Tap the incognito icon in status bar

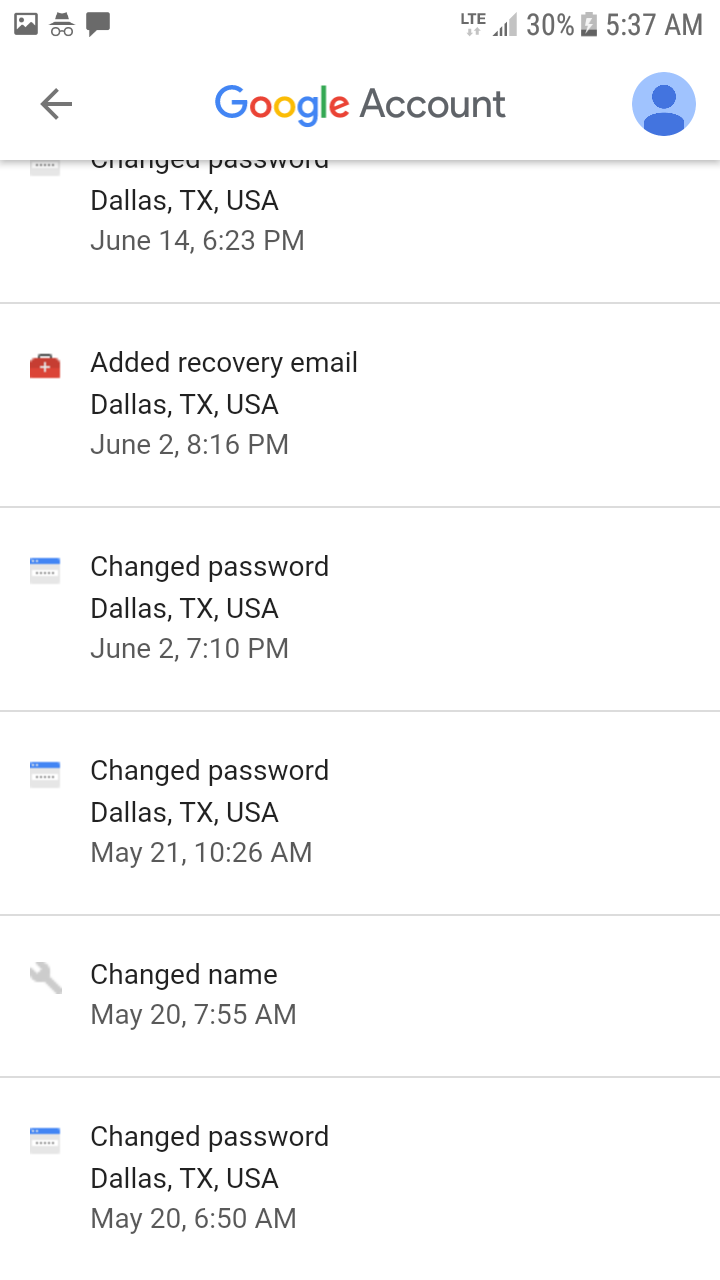(62, 24)
